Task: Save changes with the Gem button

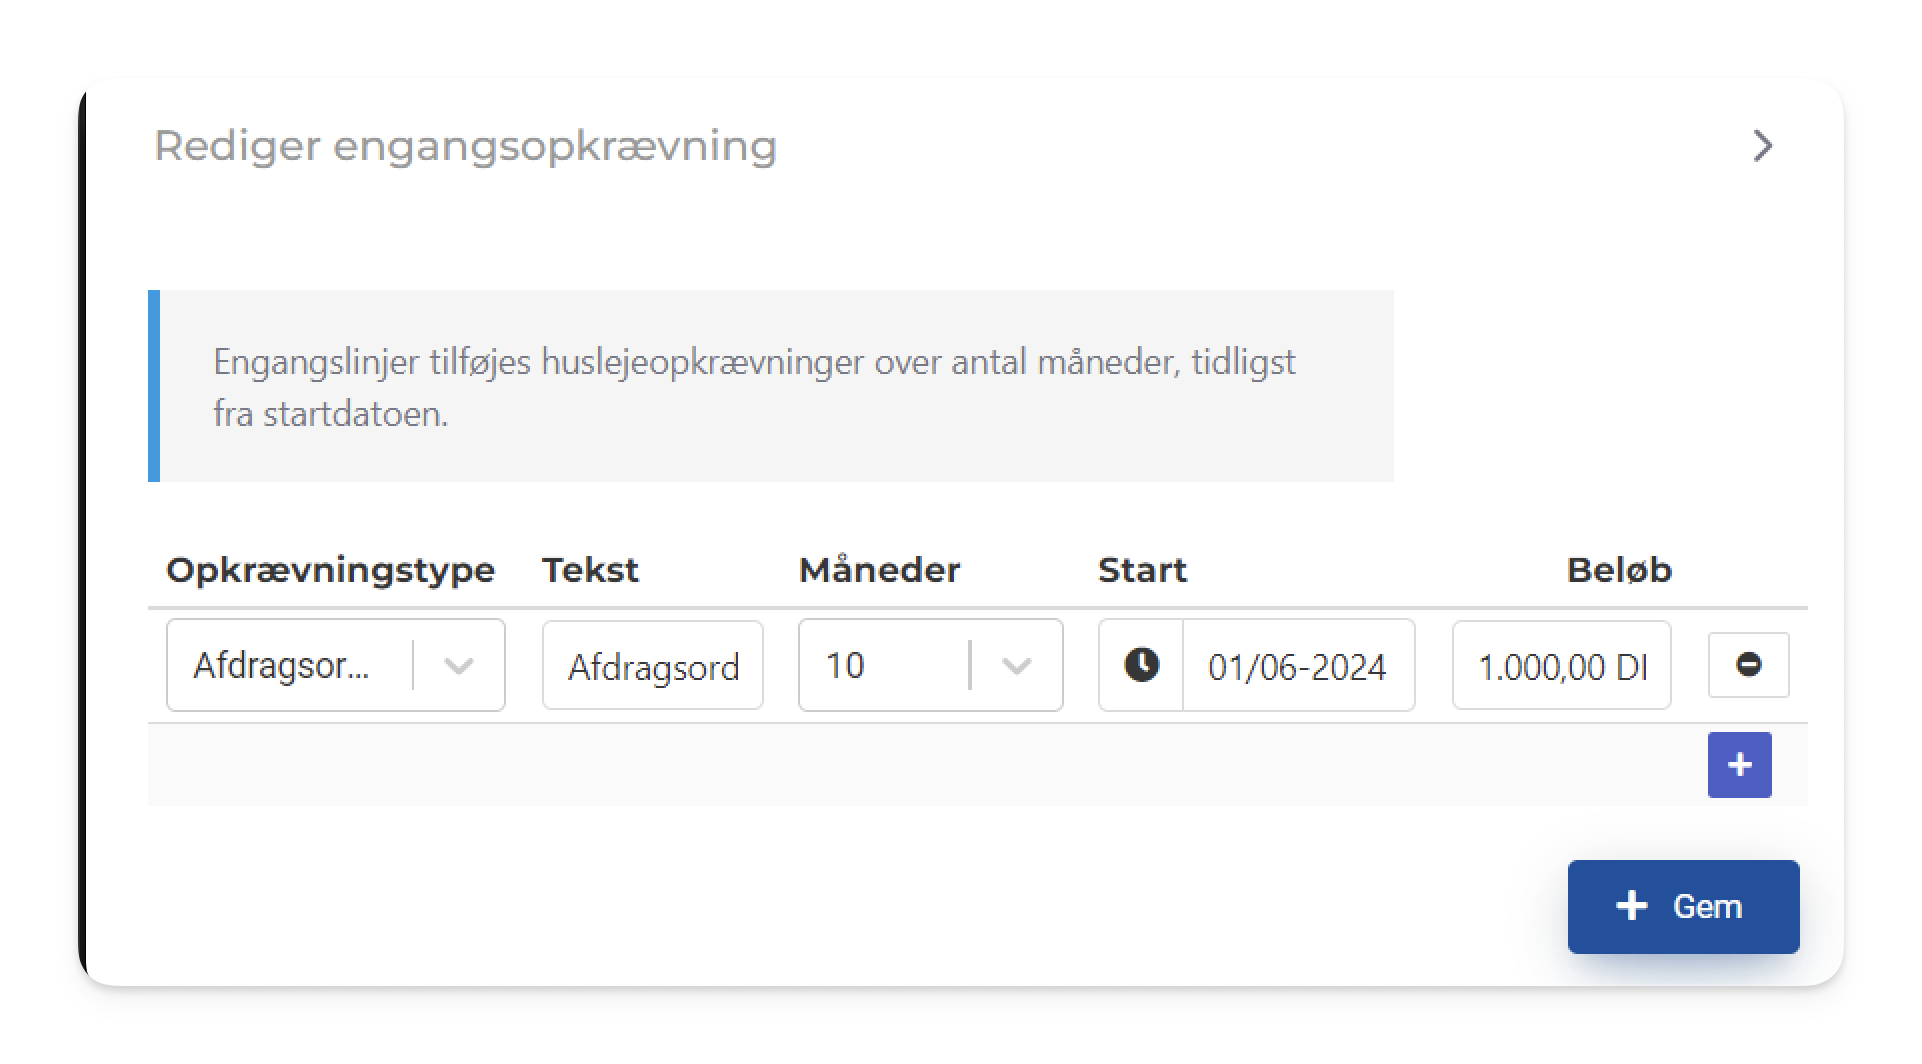Action: pyautogui.click(x=1683, y=906)
